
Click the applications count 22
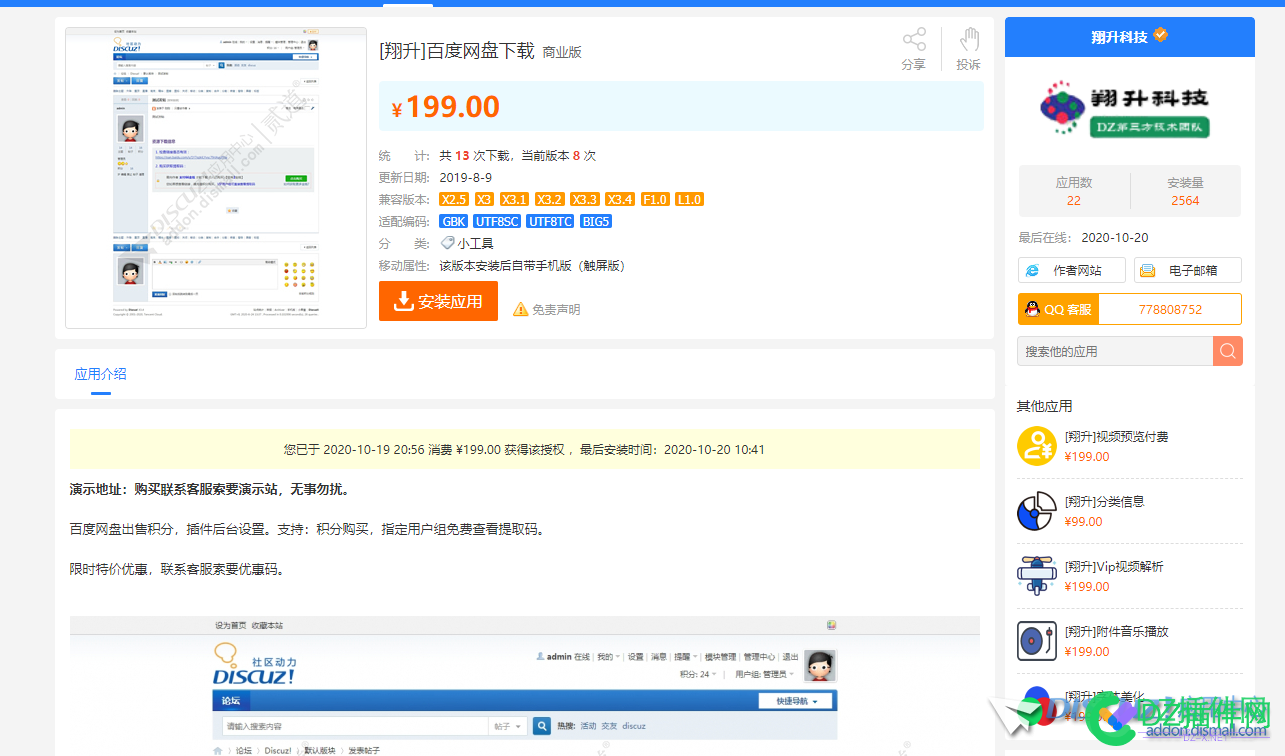(x=1073, y=200)
